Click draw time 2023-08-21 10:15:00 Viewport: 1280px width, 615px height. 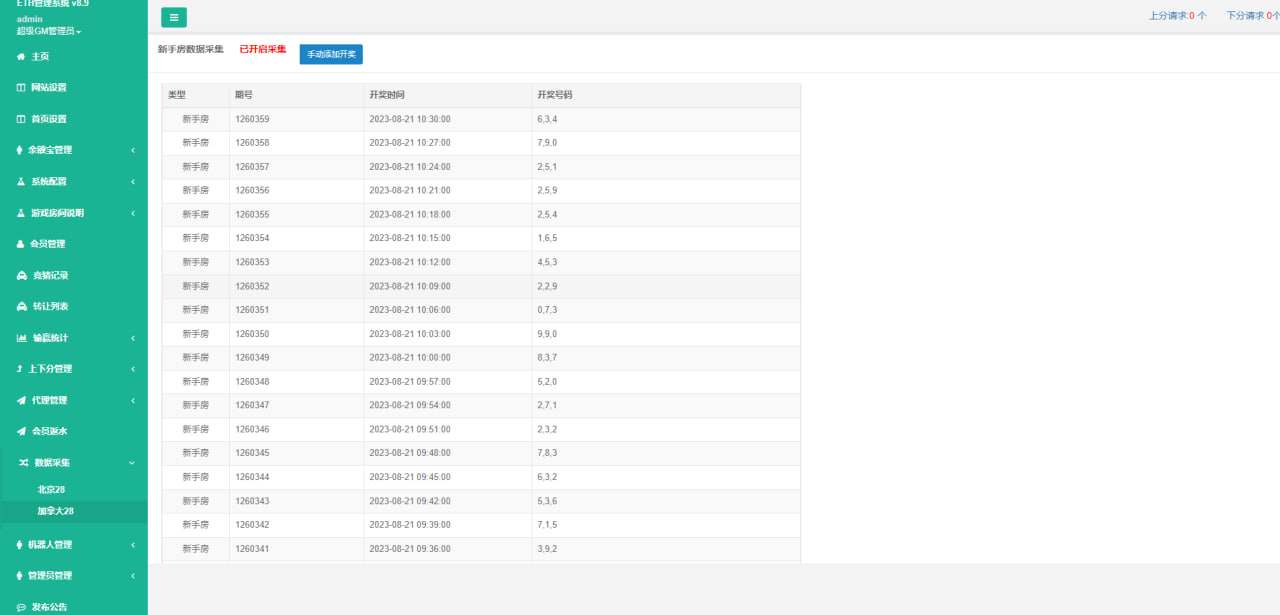tap(410, 238)
